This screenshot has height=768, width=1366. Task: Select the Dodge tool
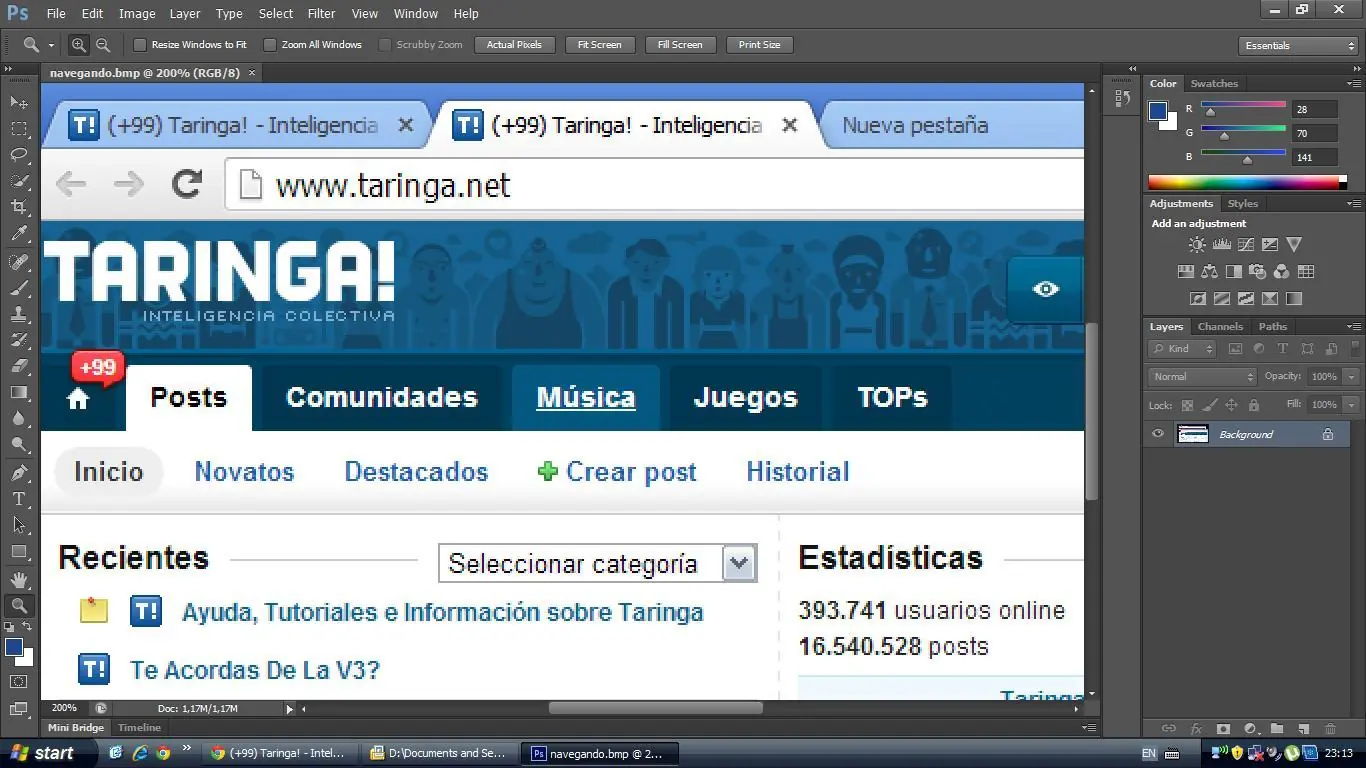[x=19, y=444]
